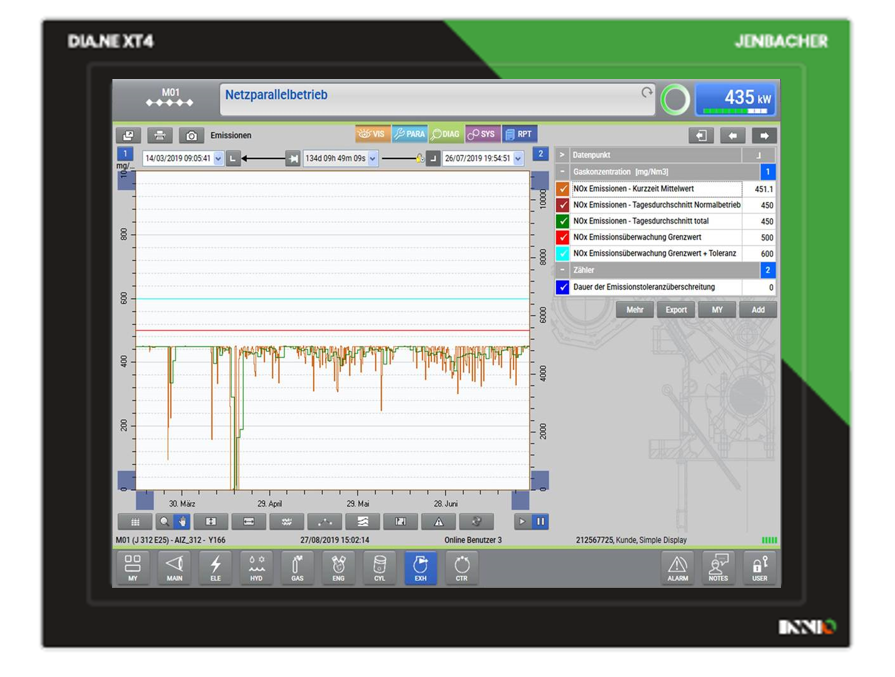Collapse the Gaskonzentration group

coord(562,172)
